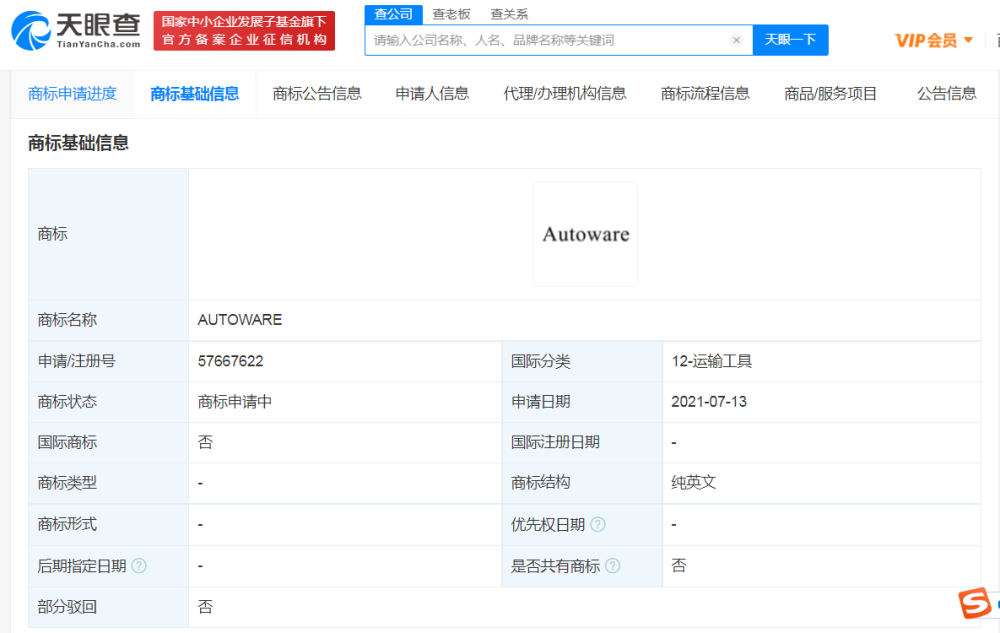The width and height of the screenshot is (1000, 633).
Task: Go to the 商标公告信息 tab
Action: click(x=317, y=94)
